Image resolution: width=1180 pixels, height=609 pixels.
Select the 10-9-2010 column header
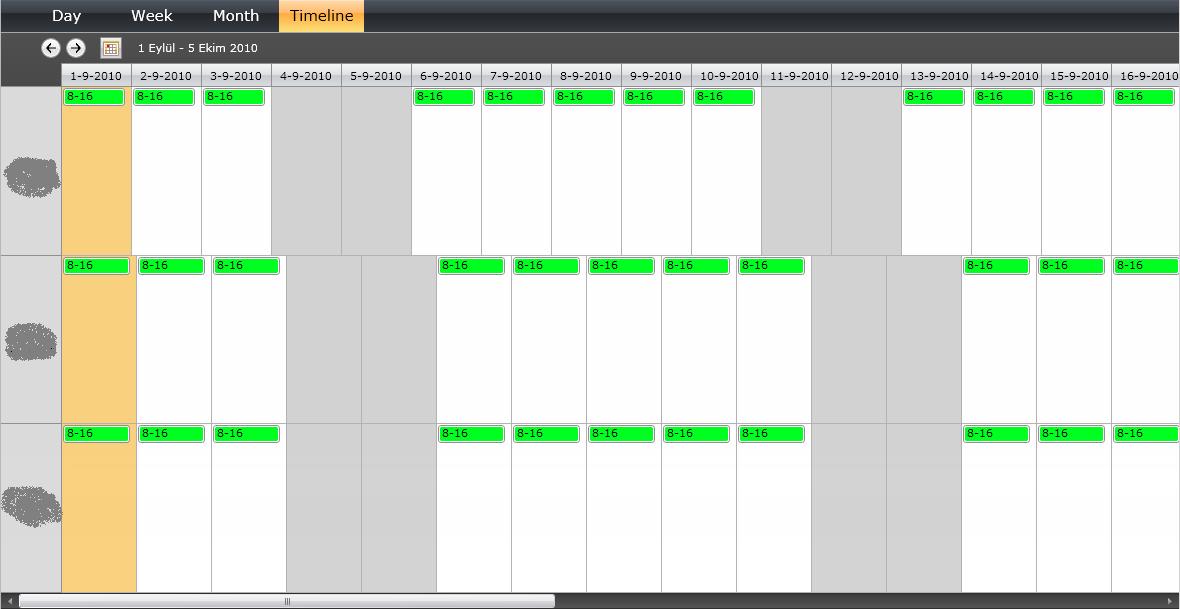(x=726, y=75)
